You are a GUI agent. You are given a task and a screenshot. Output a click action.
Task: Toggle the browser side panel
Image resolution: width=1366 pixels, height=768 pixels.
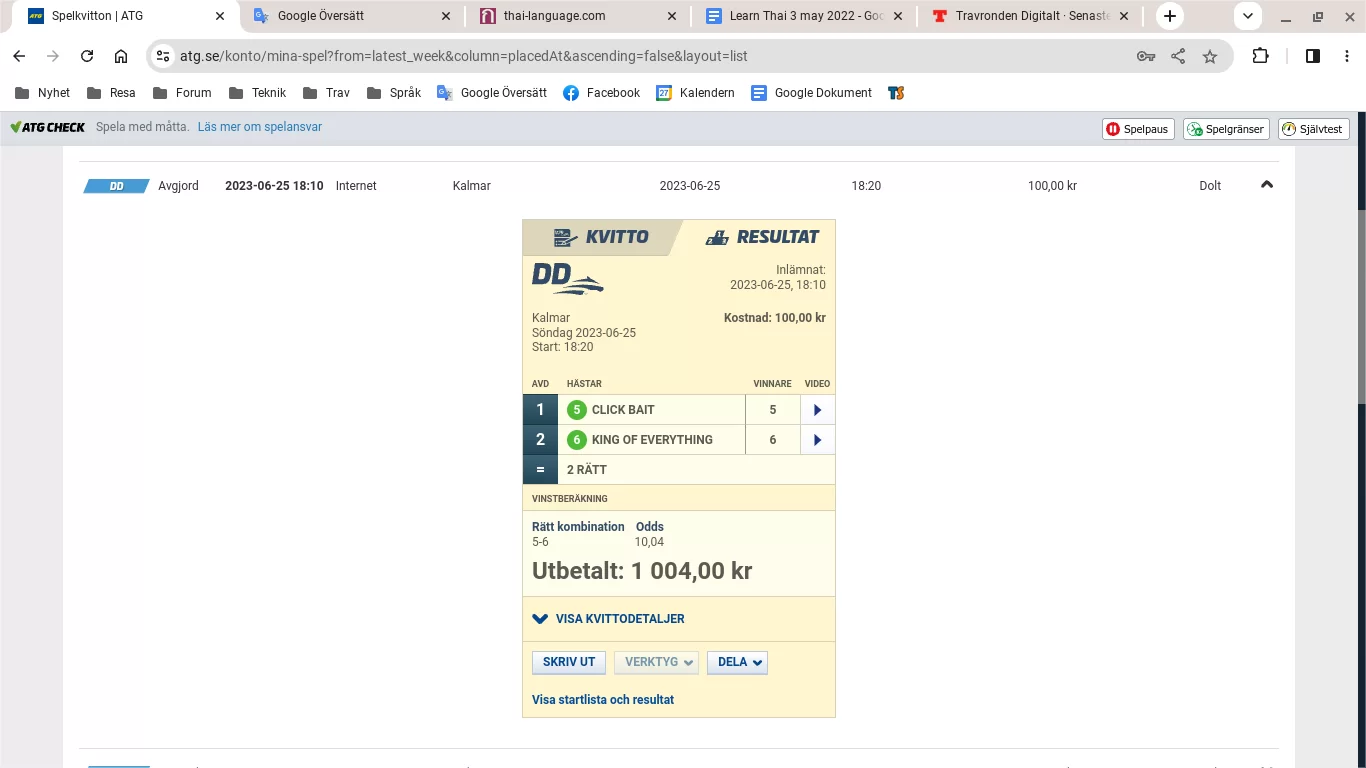pos(1313,56)
